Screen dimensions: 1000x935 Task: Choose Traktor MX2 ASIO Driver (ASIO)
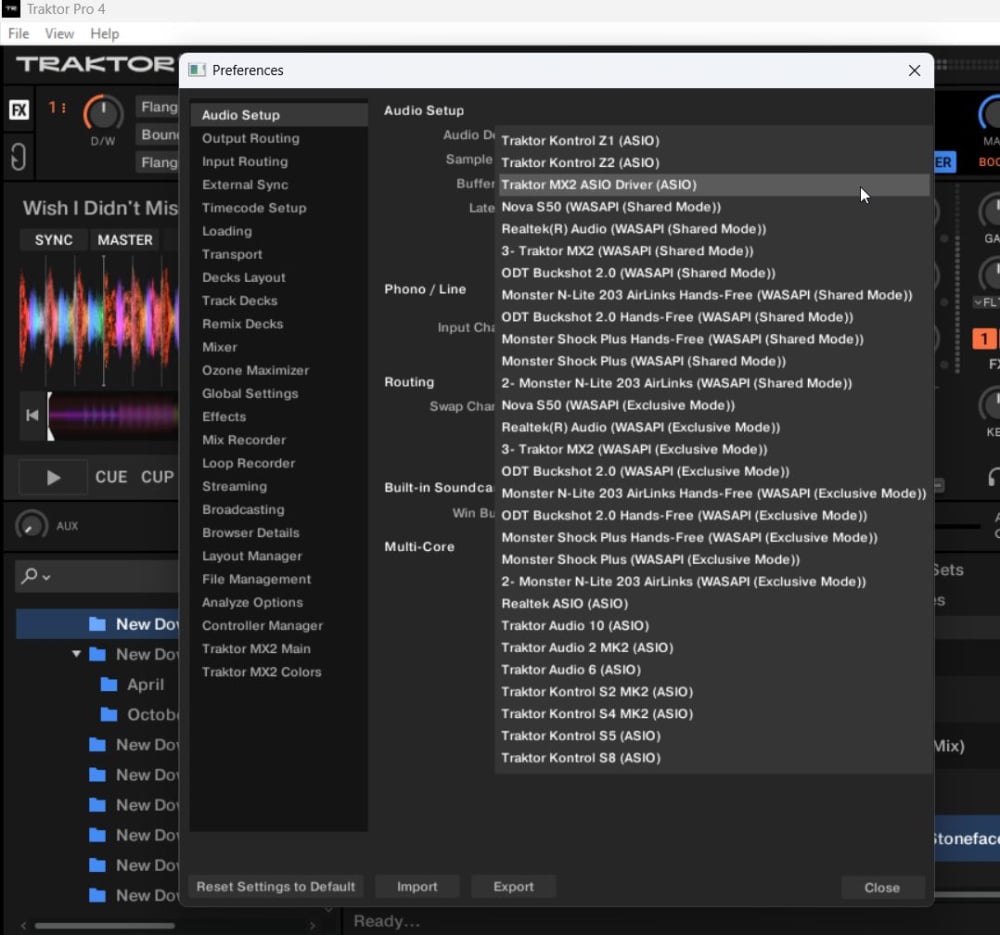coord(712,185)
